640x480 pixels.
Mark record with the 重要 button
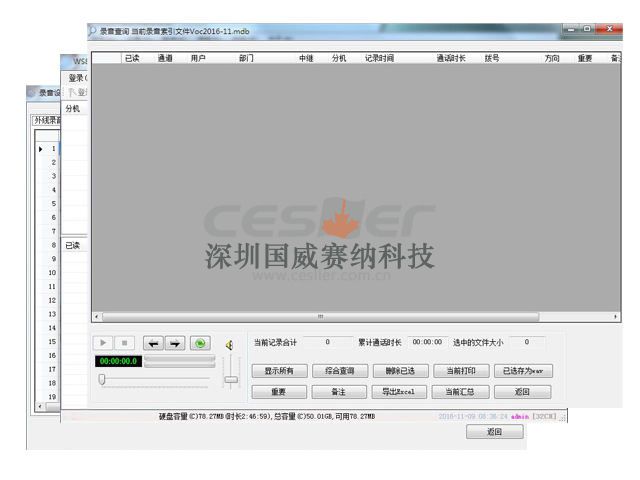coord(279,392)
